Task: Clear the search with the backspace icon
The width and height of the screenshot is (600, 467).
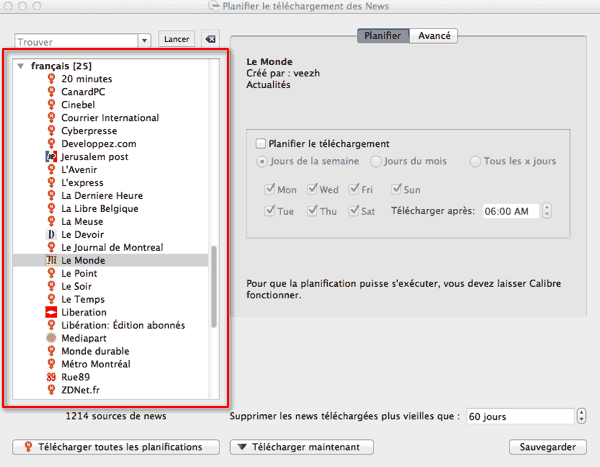Action: click(x=210, y=39)
